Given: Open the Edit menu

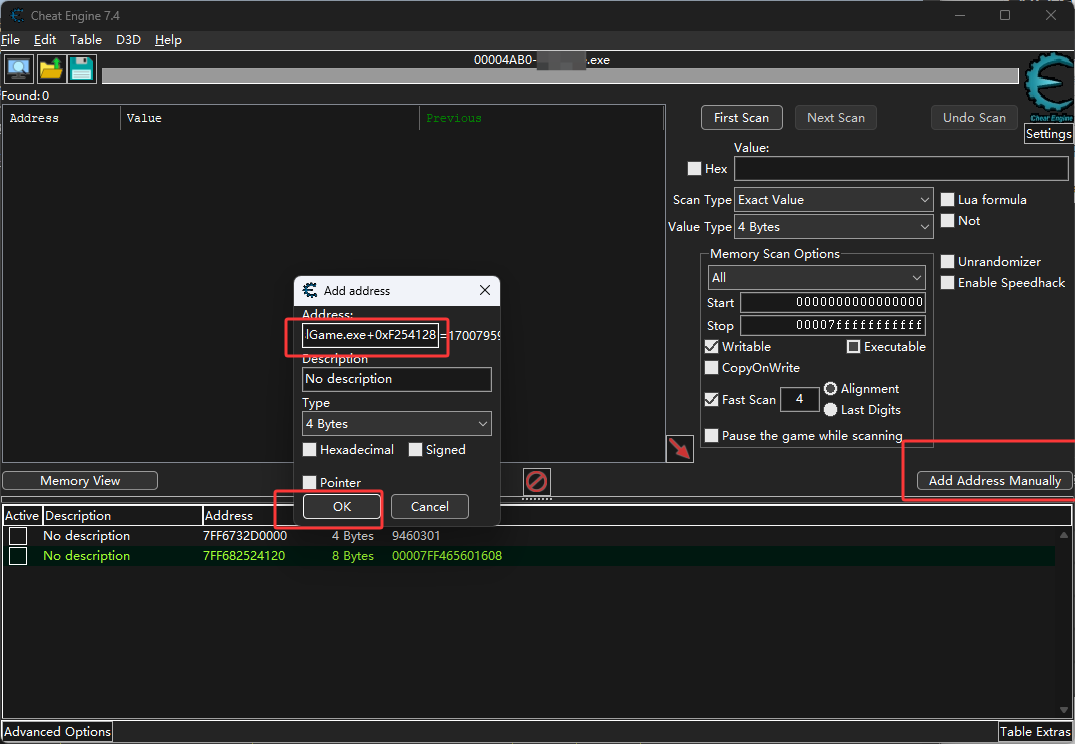Looking at the screenshot, I should point(45,40).
